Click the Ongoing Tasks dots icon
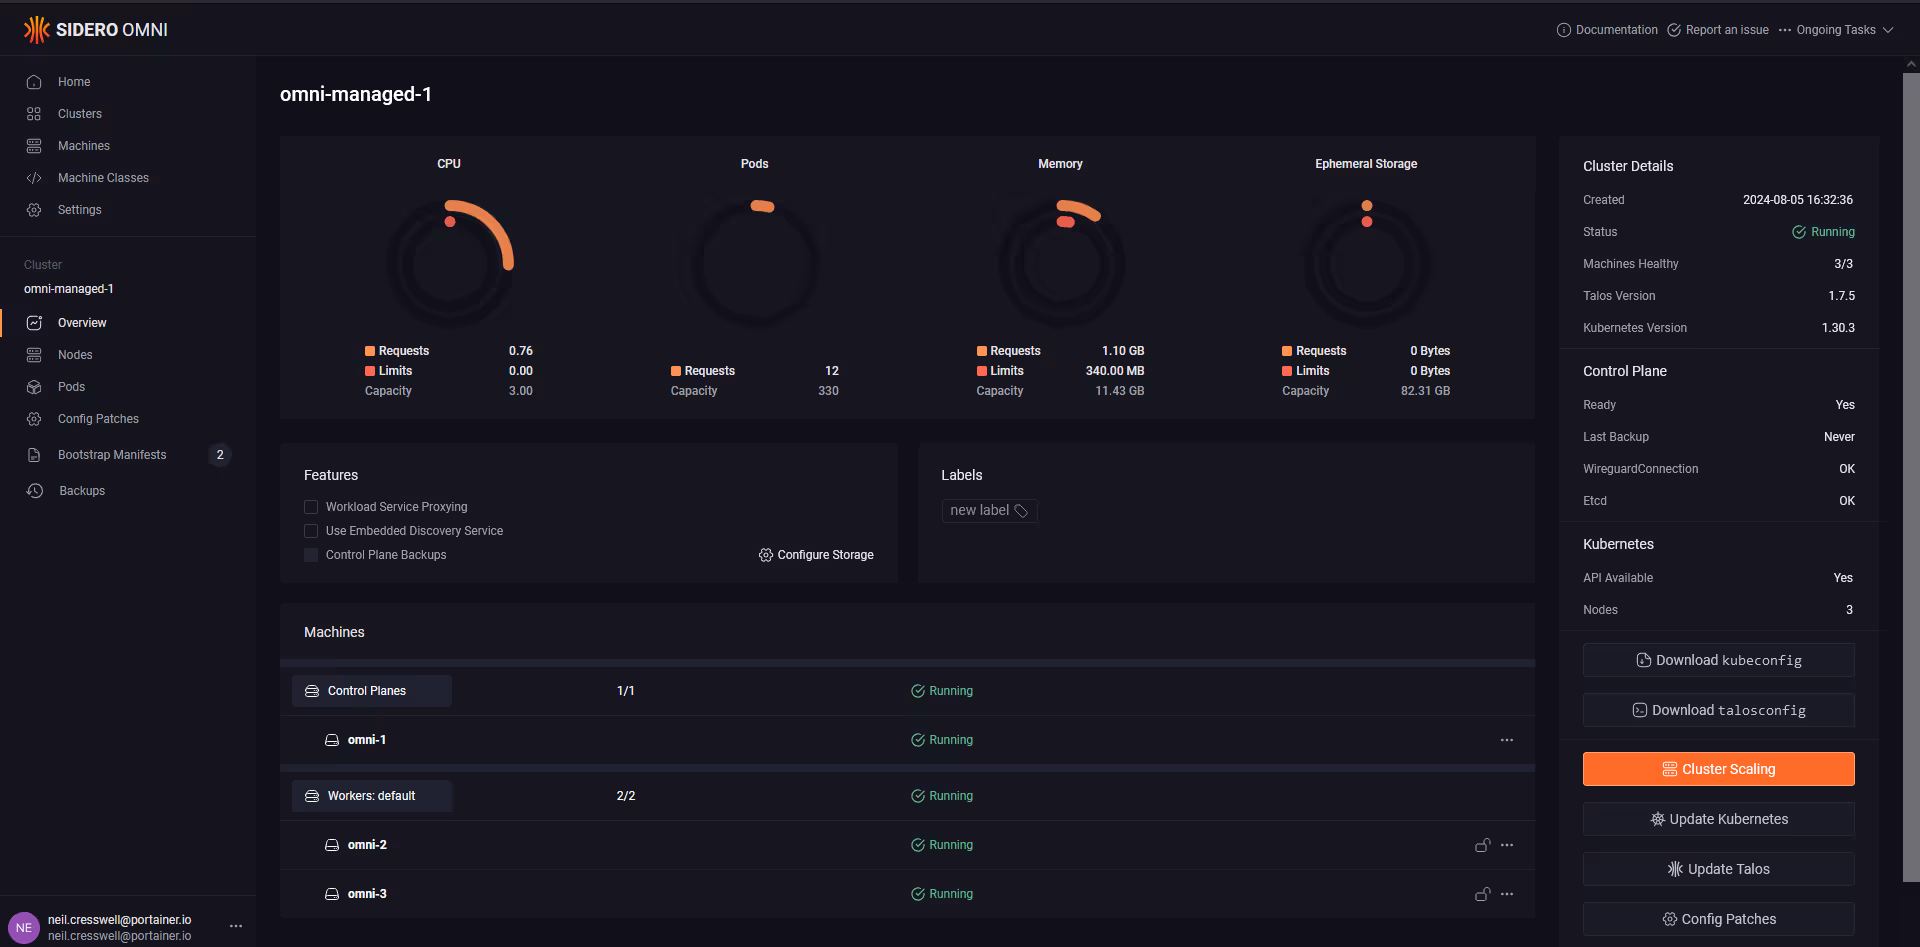 1785,30
